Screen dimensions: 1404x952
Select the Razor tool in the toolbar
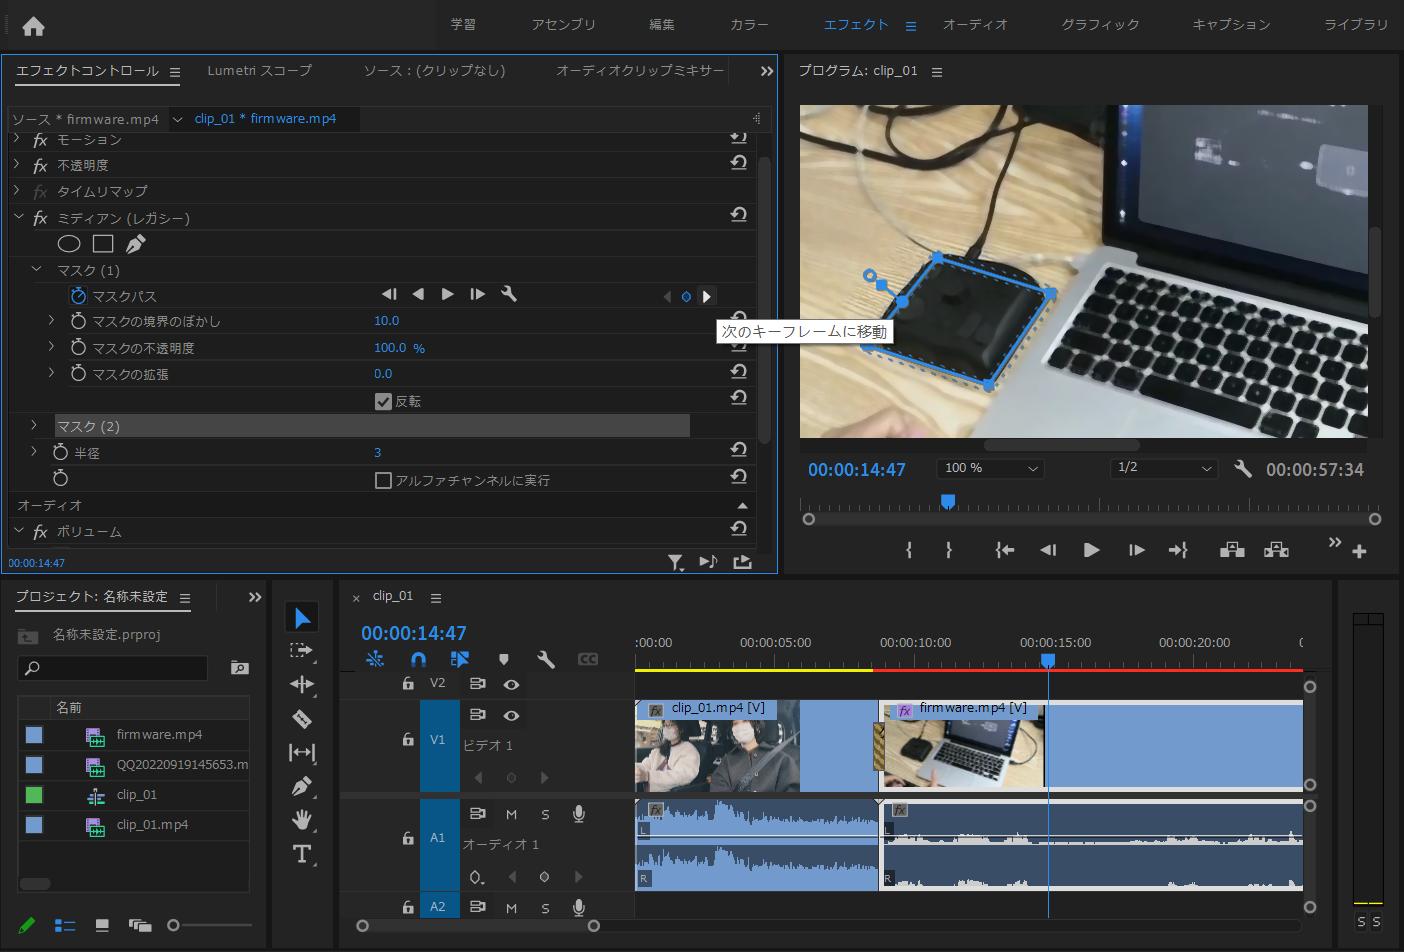click(301, 719)
